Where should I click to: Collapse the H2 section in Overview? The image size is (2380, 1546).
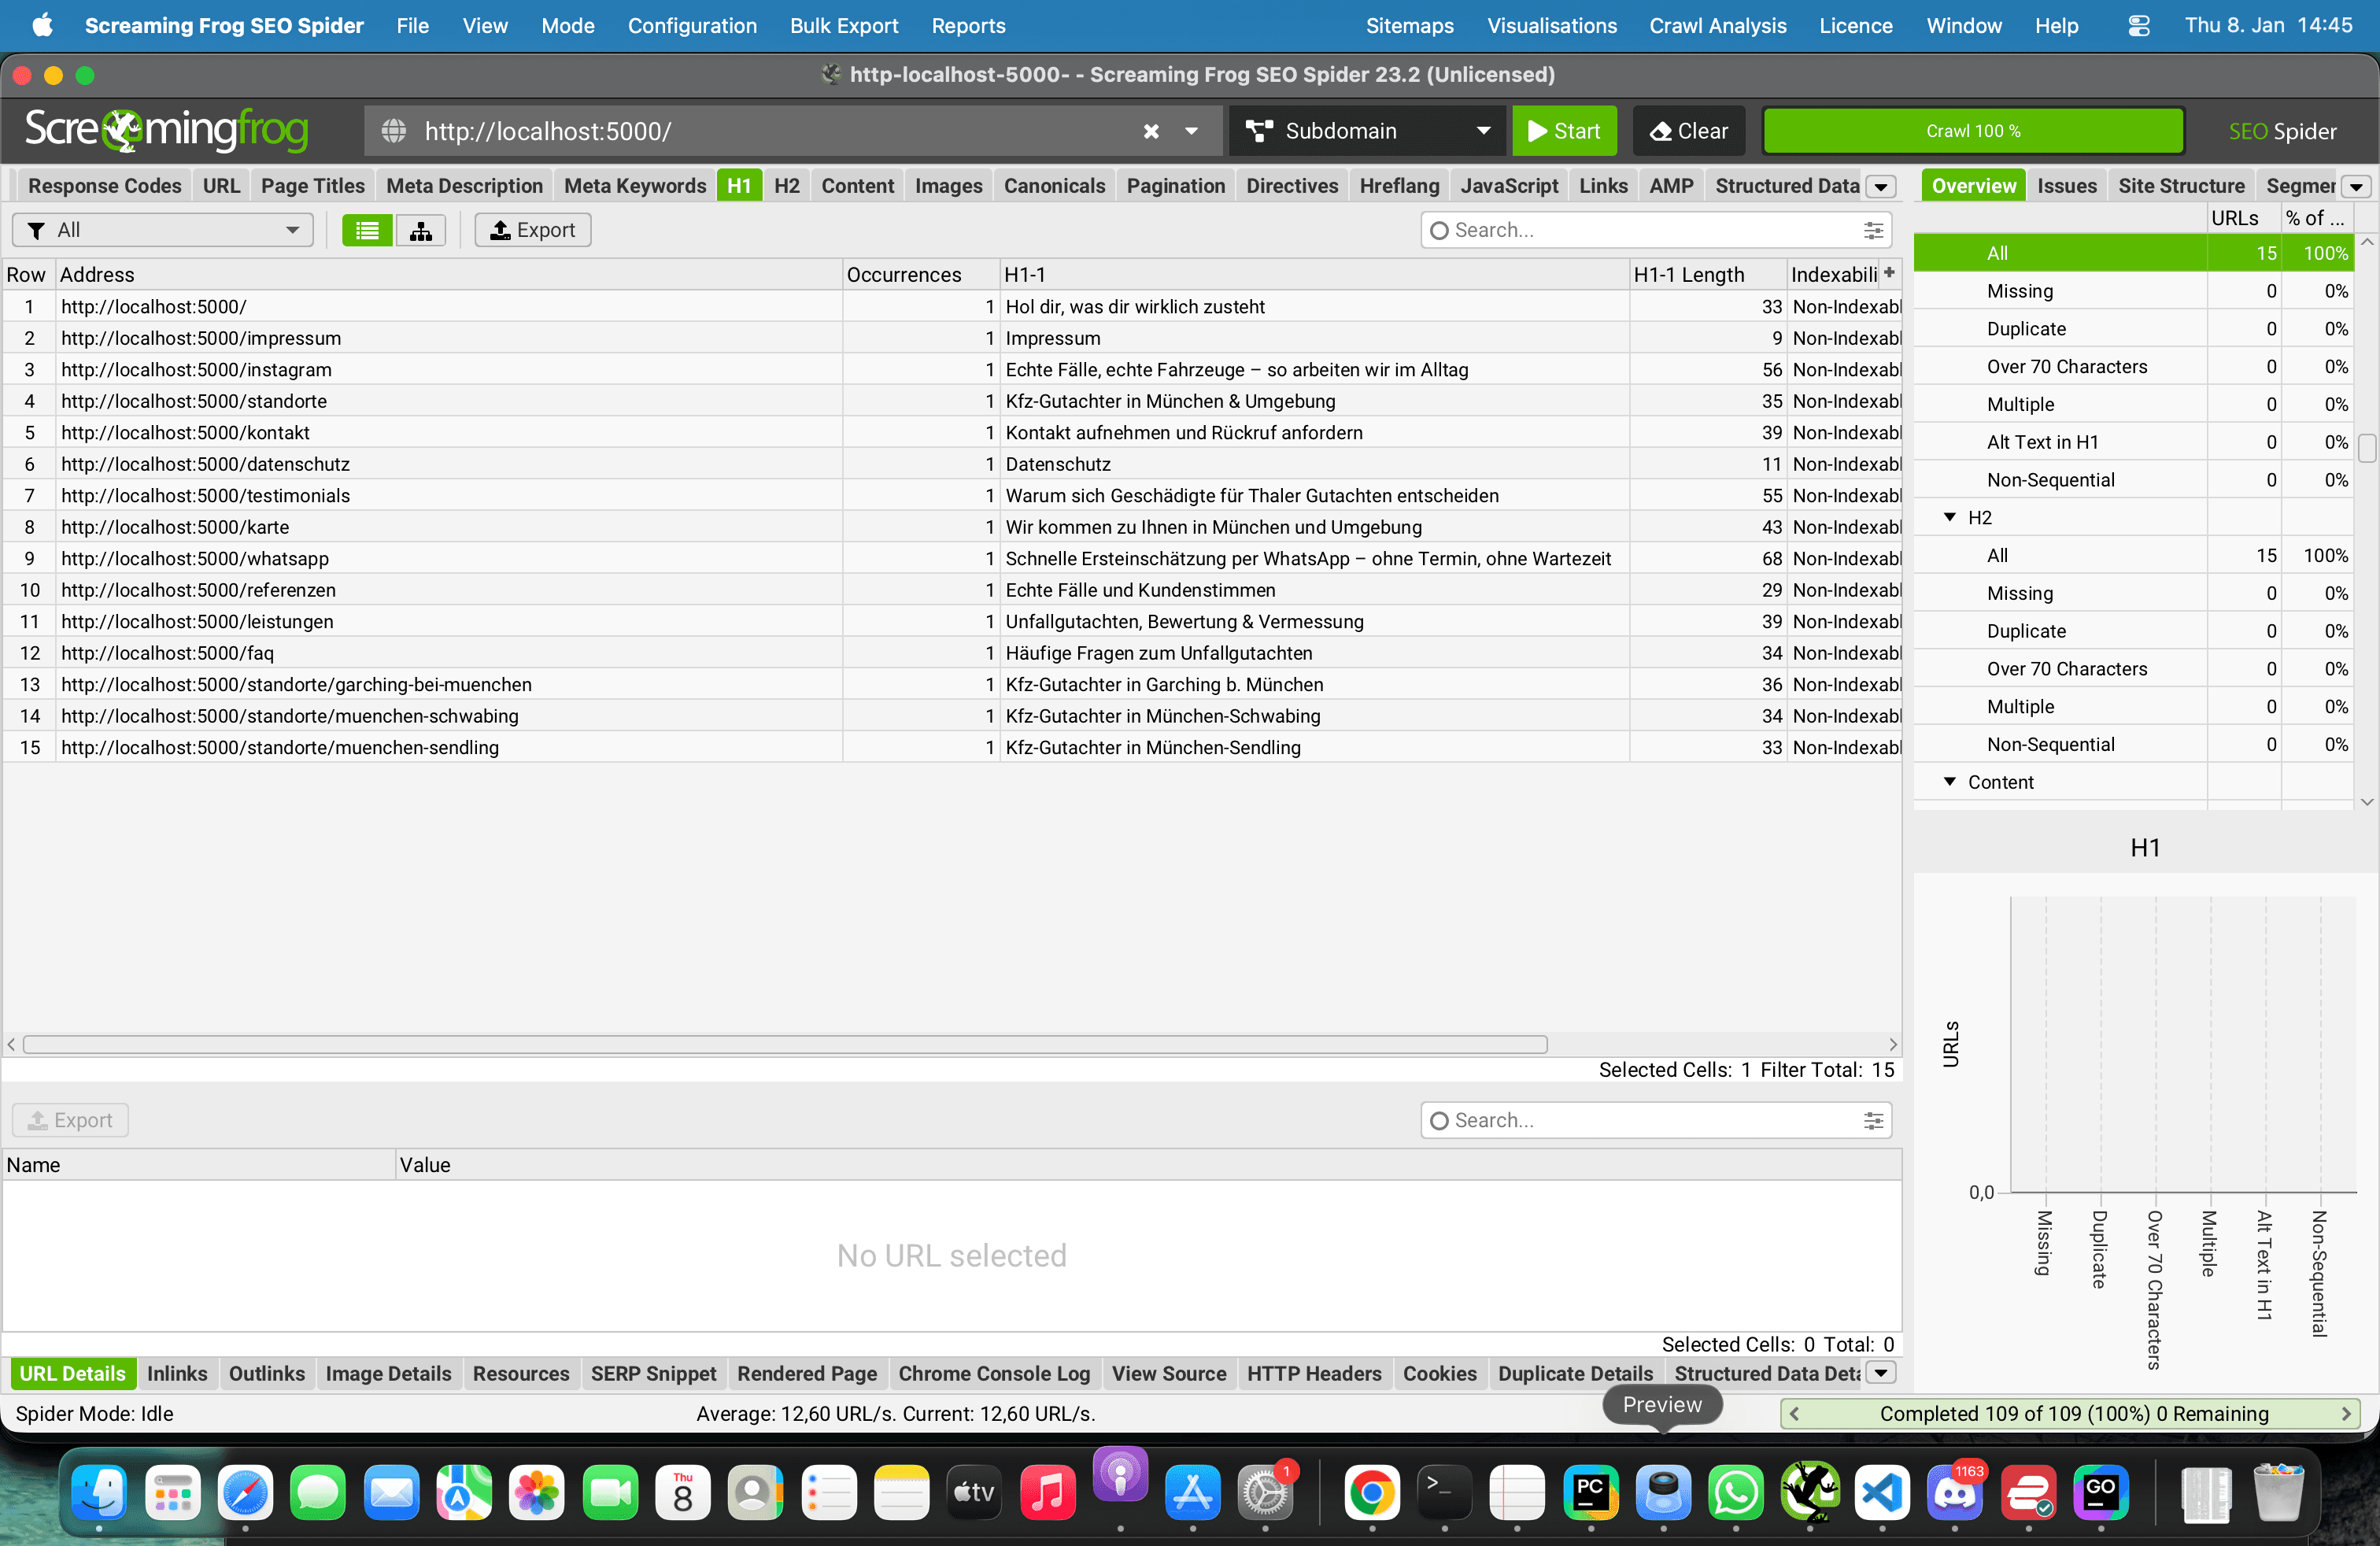(x=1949, y=517)
